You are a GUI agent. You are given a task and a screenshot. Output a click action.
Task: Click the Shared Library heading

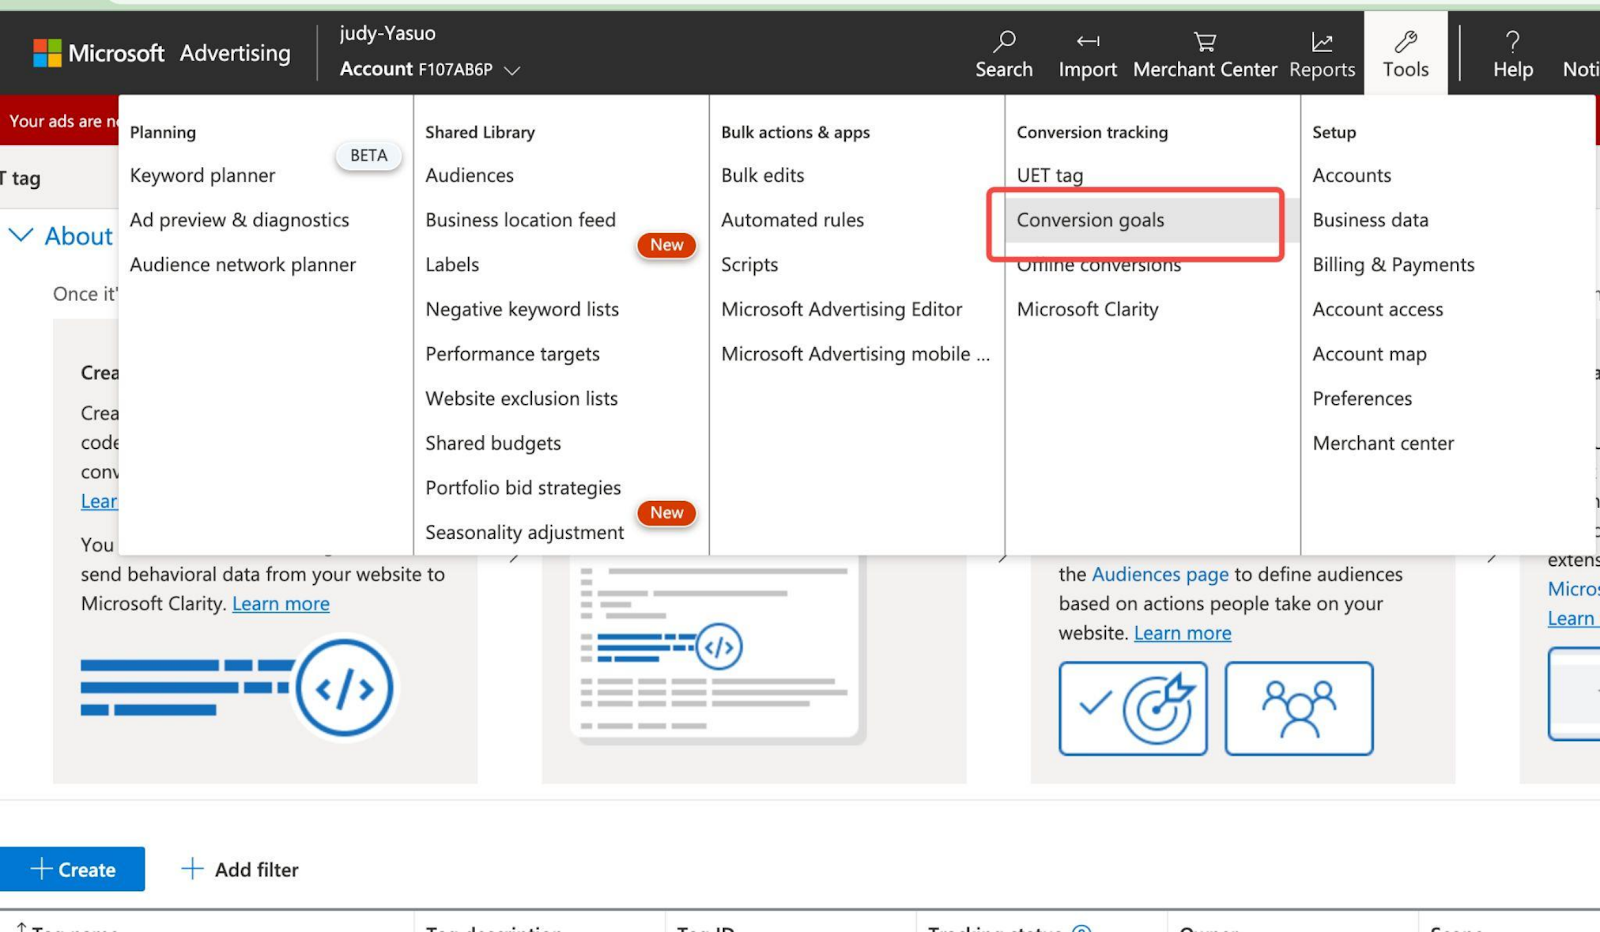point(480,132)
